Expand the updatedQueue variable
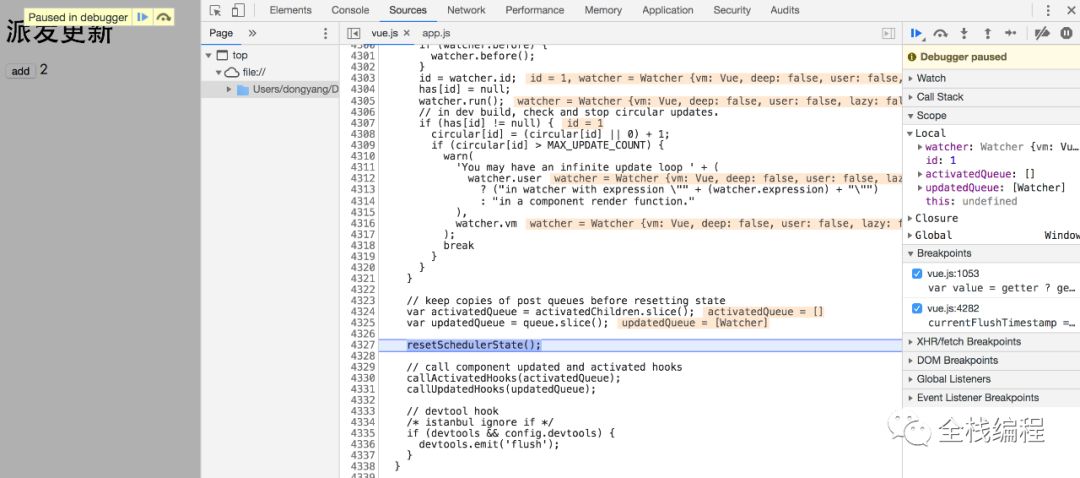Screen dimensions: 1080x478 click(x=920, y=188)
